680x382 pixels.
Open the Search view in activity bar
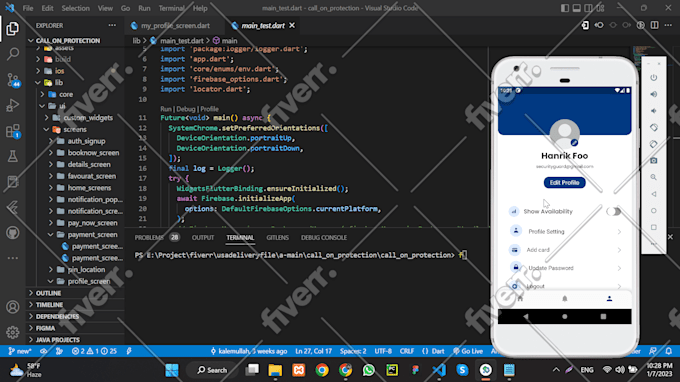click(x=13, y=54)
